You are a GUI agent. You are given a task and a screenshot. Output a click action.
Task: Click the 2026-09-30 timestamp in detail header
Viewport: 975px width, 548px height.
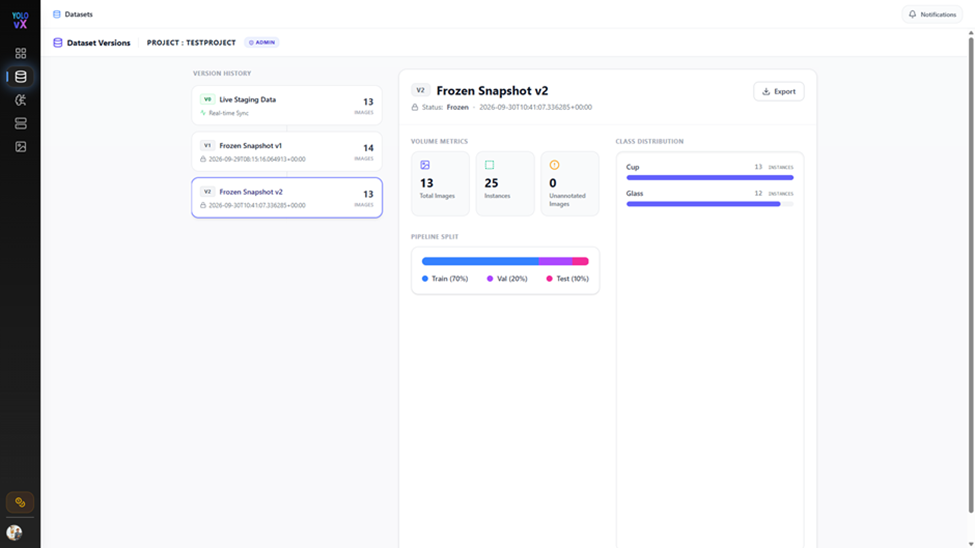pos(535,107)
